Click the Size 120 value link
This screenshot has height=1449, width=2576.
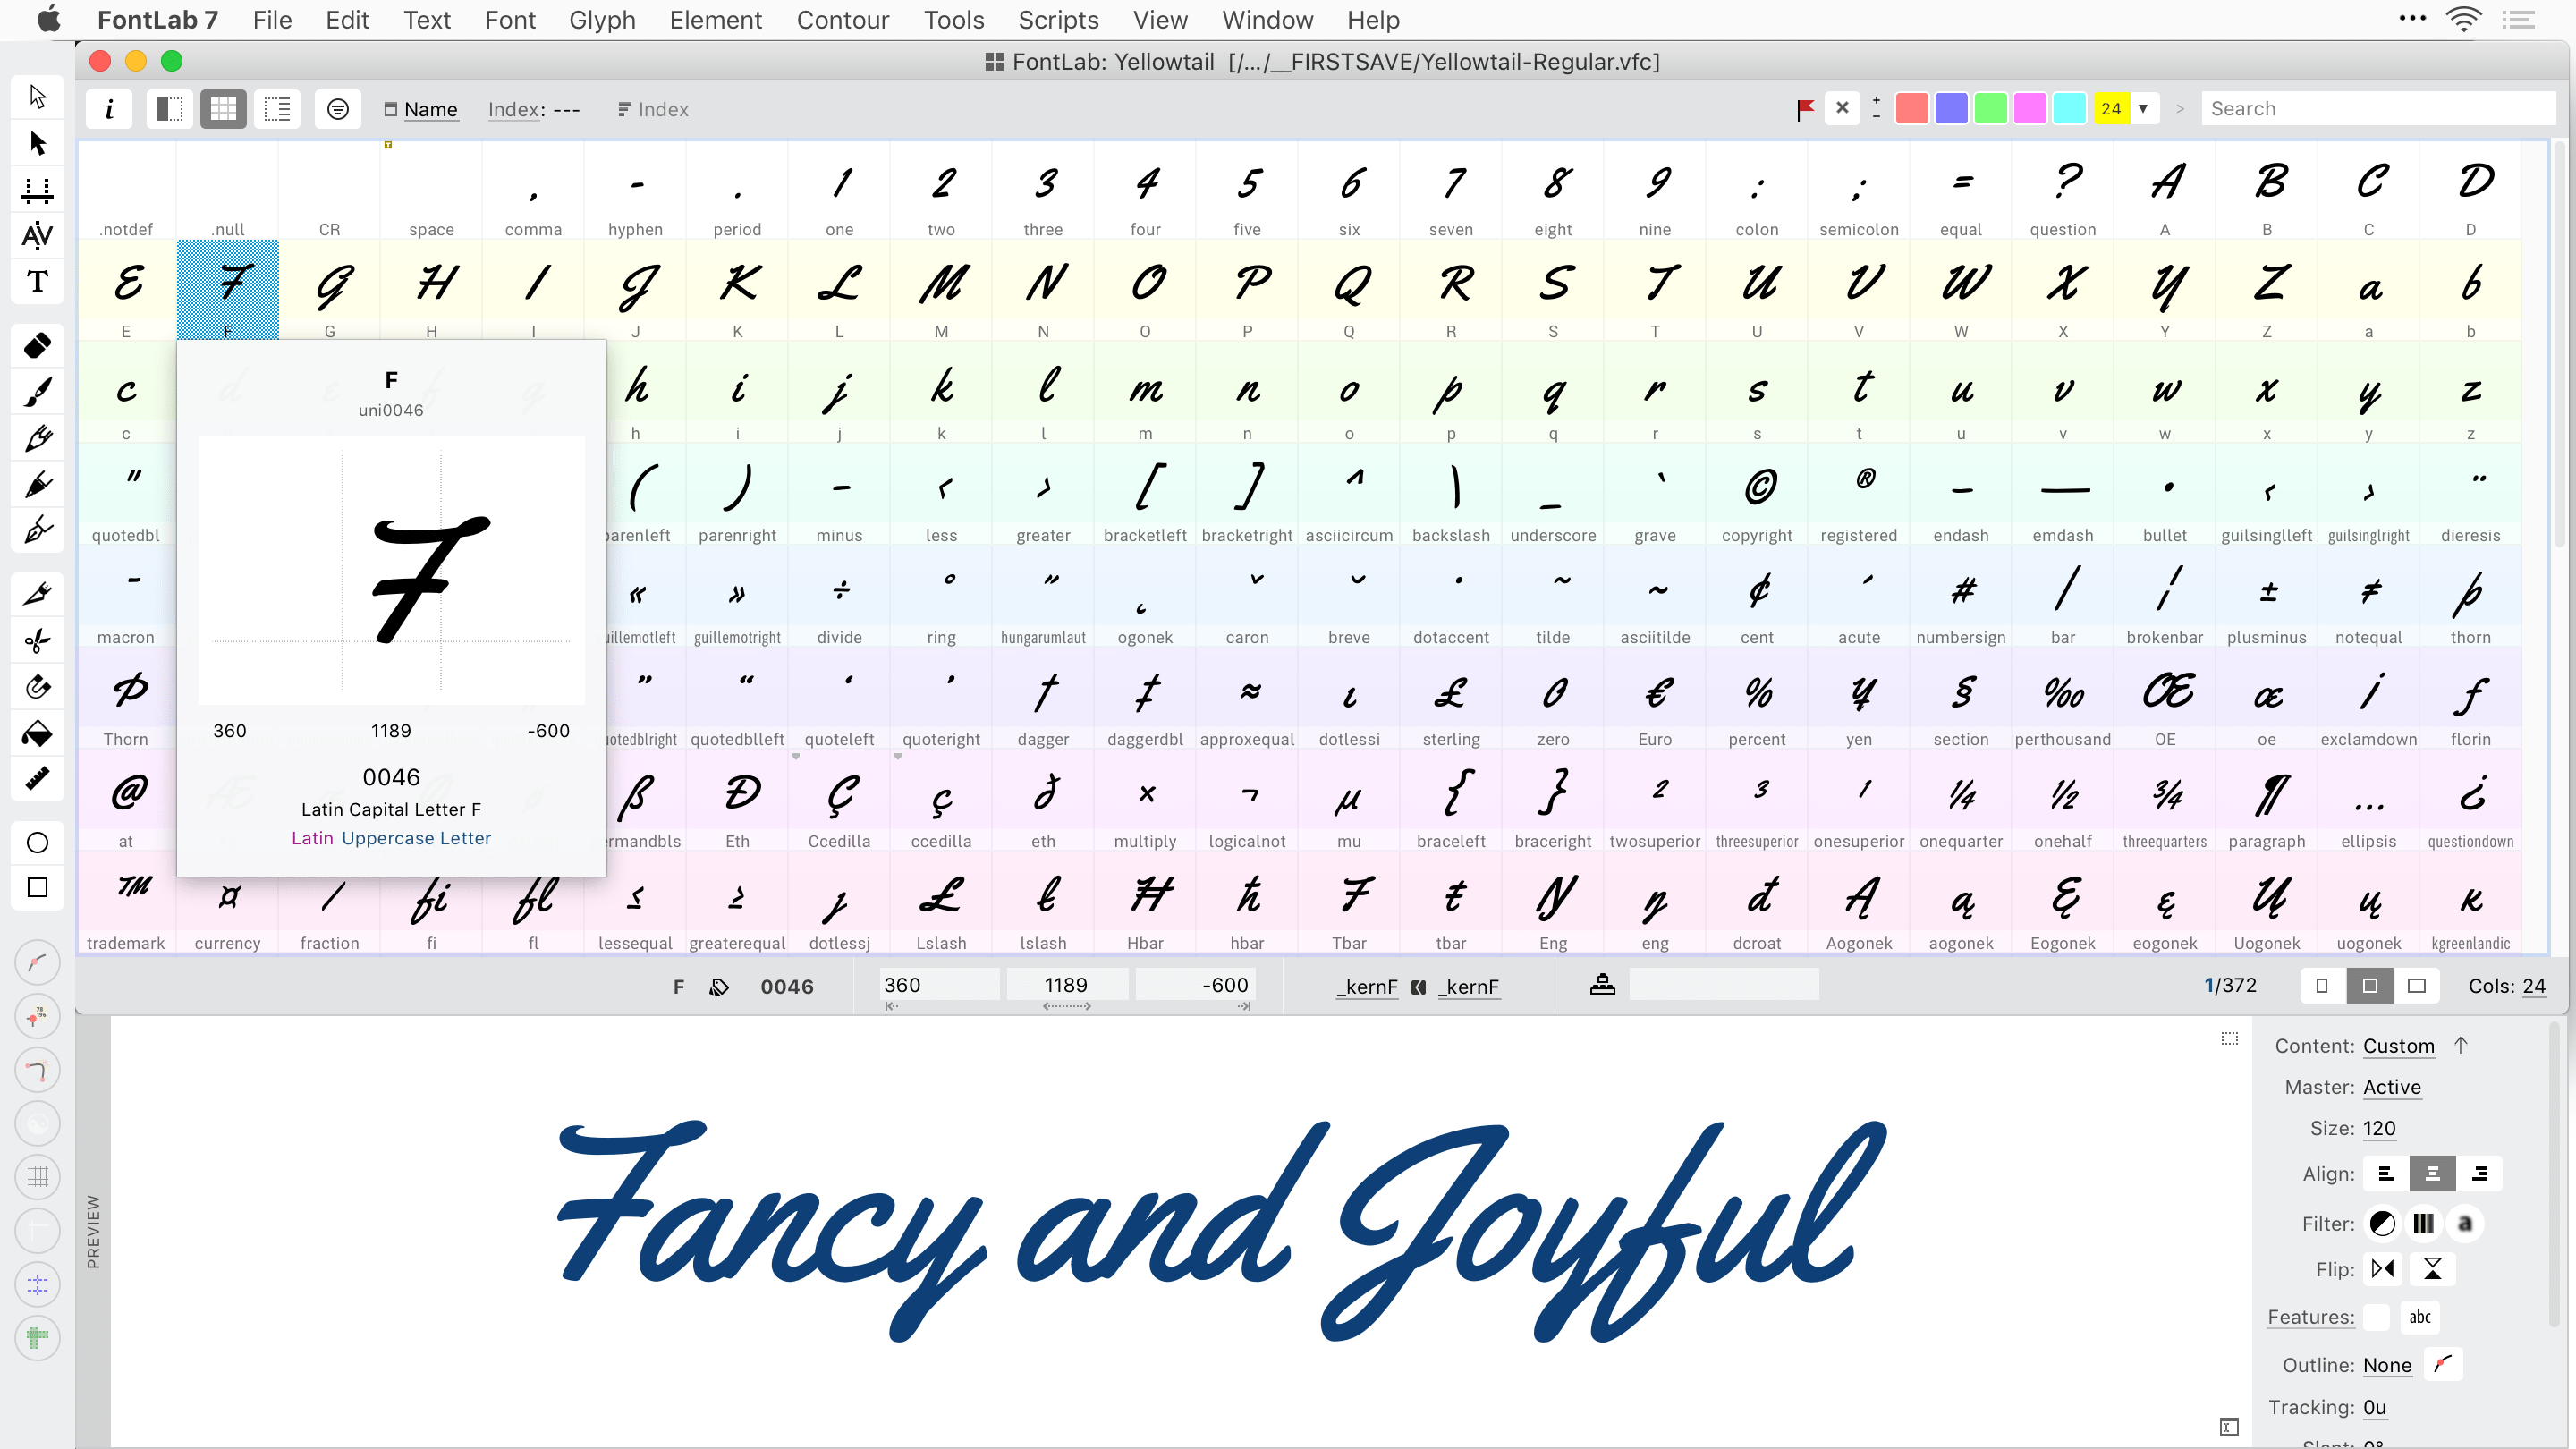pyautogui.click(x=2379, y=1128)
